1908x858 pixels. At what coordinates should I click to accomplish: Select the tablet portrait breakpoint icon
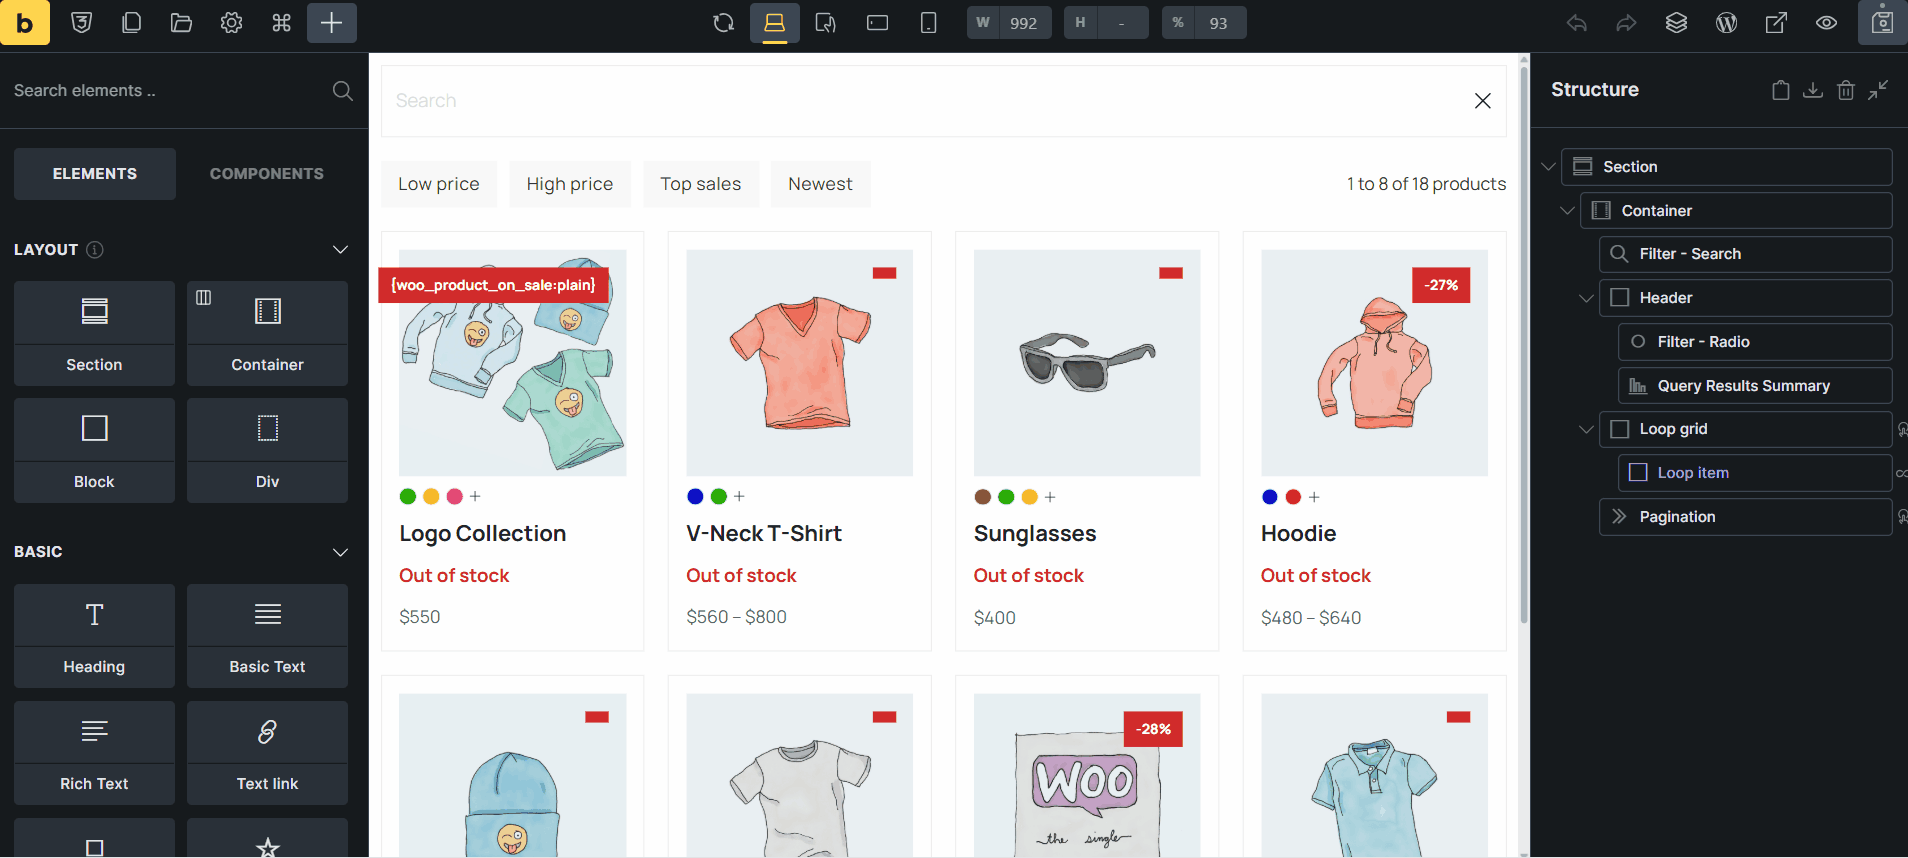click(x=826, y=22)
